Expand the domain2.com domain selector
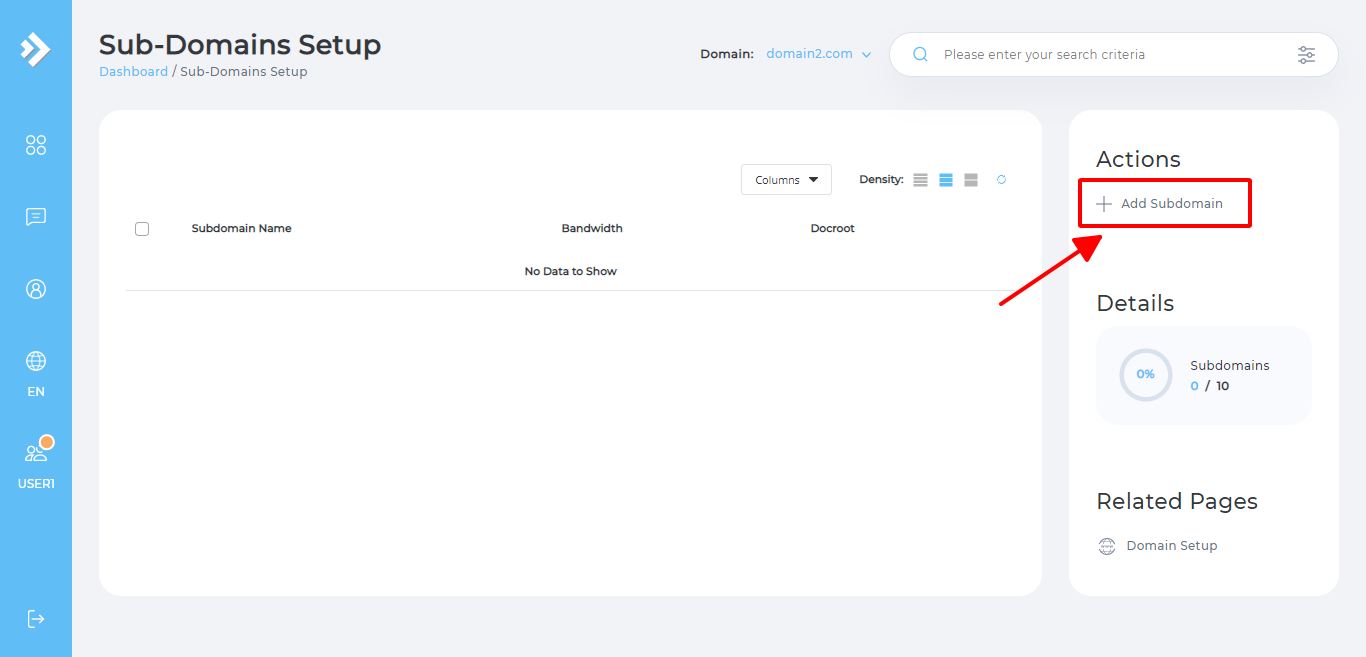The height and width of the screenshot is (657, 1366). pyautogui.click(x=818, y=54)
